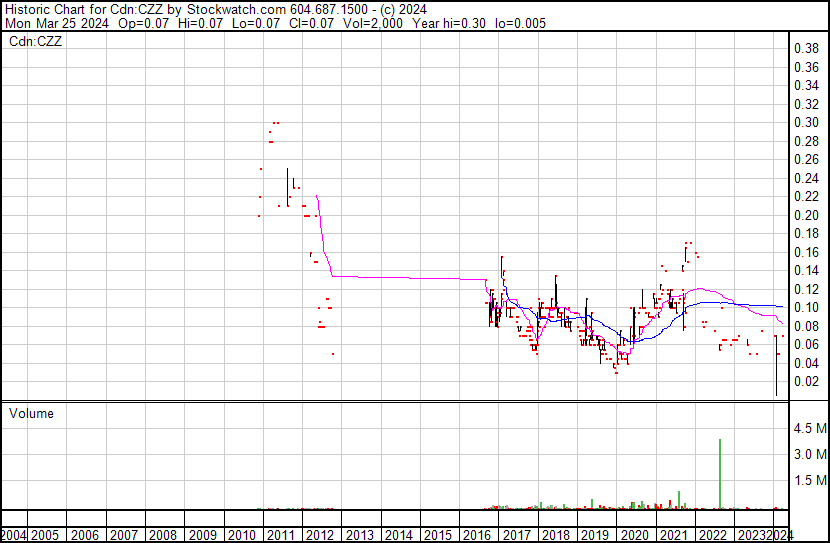Select the 2021 year label
This screenshot has width=830, height=543.
coord(673,535)
